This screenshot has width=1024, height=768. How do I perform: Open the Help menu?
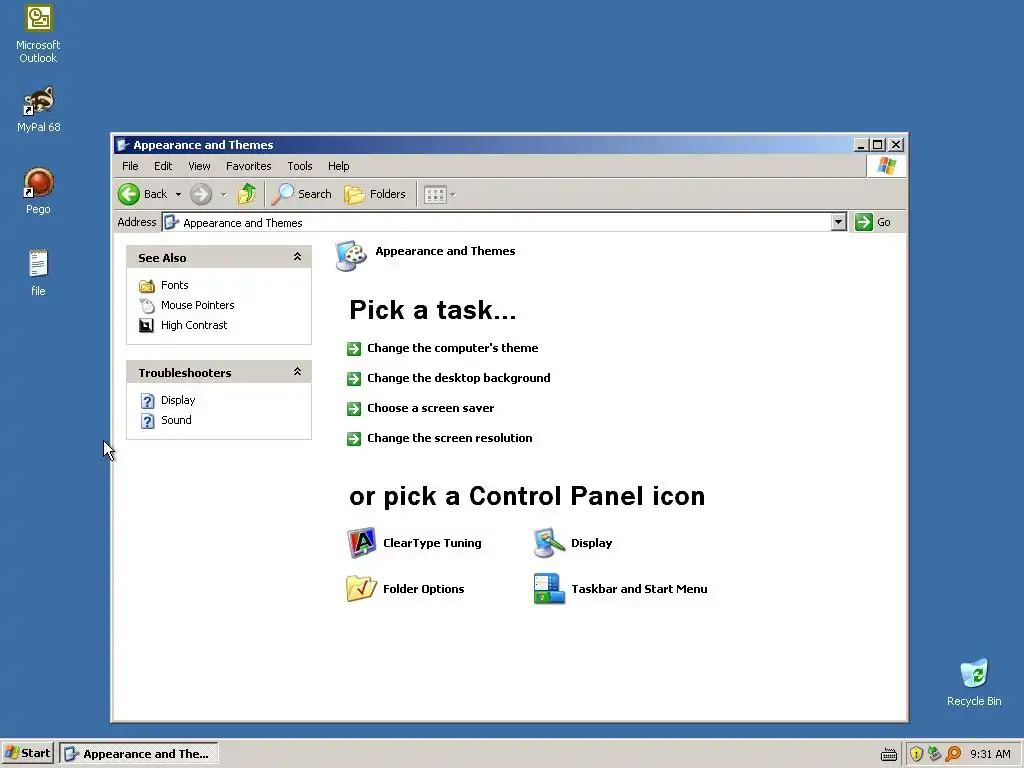click(x=338, y=166)
